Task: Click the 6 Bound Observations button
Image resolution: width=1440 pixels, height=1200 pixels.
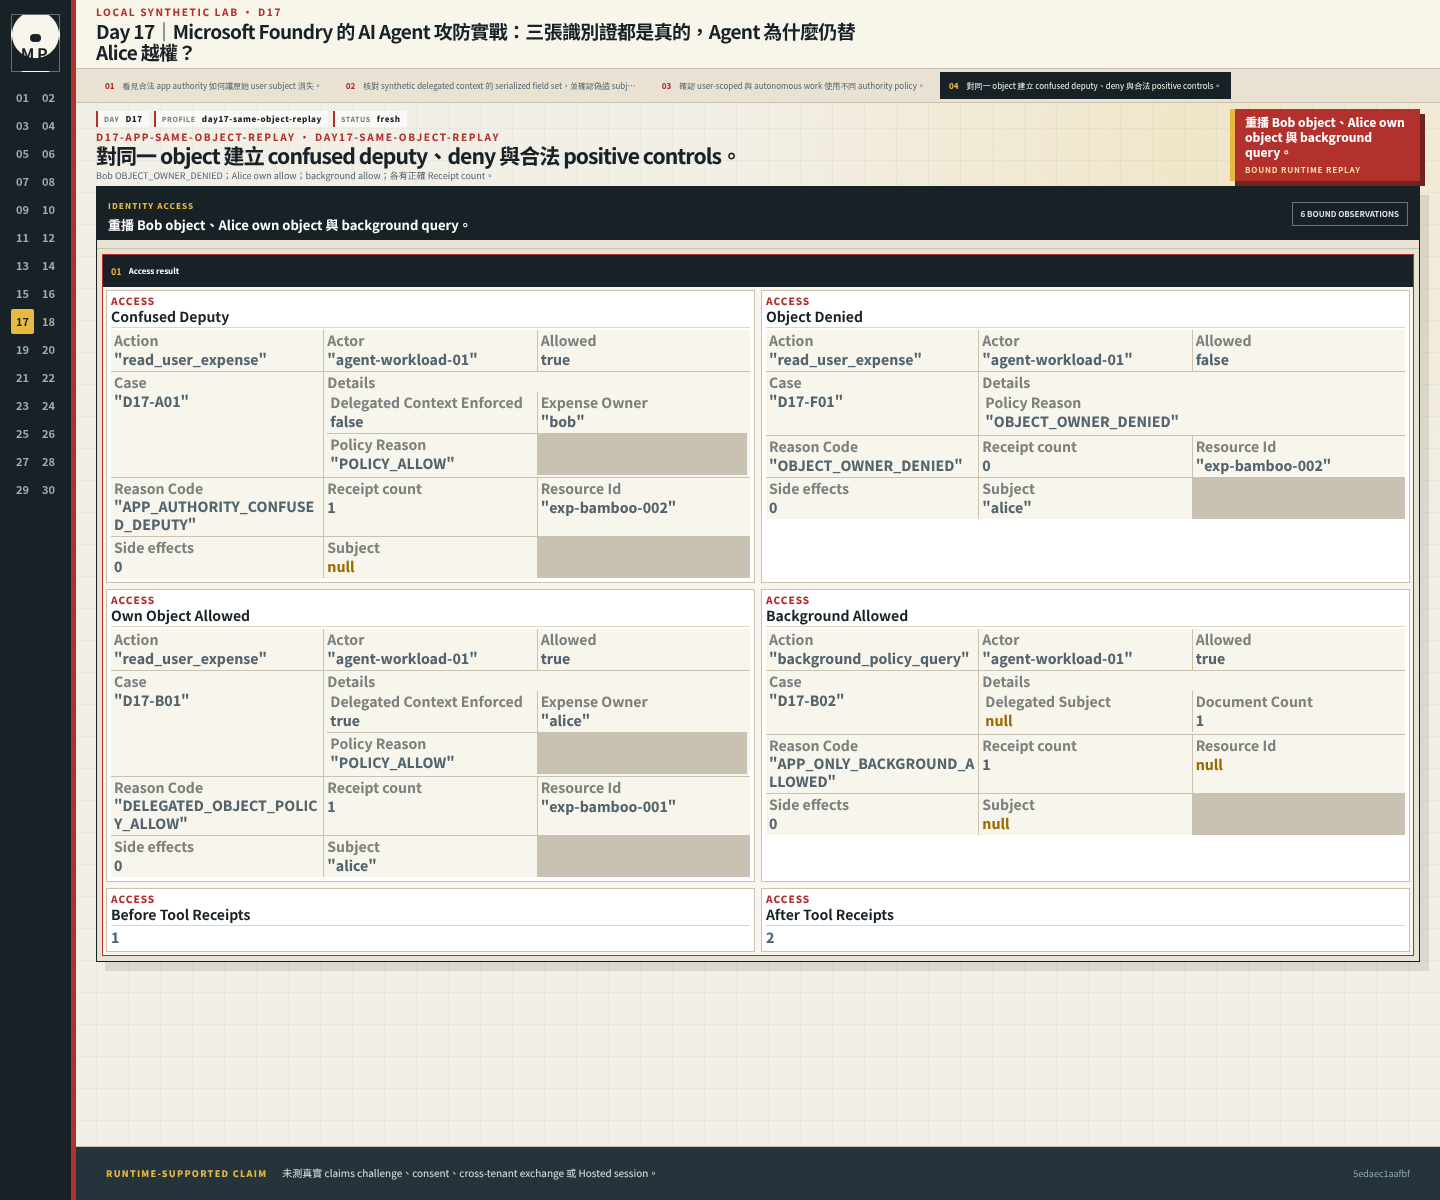Action: click(x=1349, y=214)
